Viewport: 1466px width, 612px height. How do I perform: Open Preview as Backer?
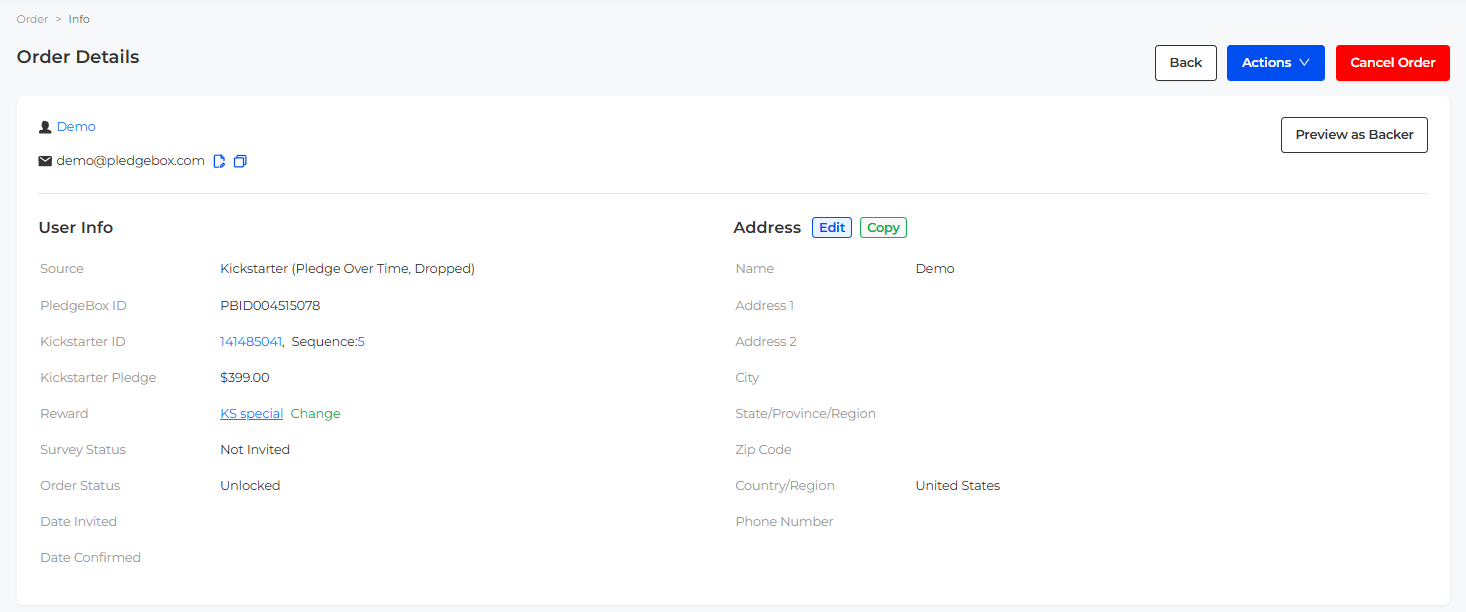[x=1354, y=135]
